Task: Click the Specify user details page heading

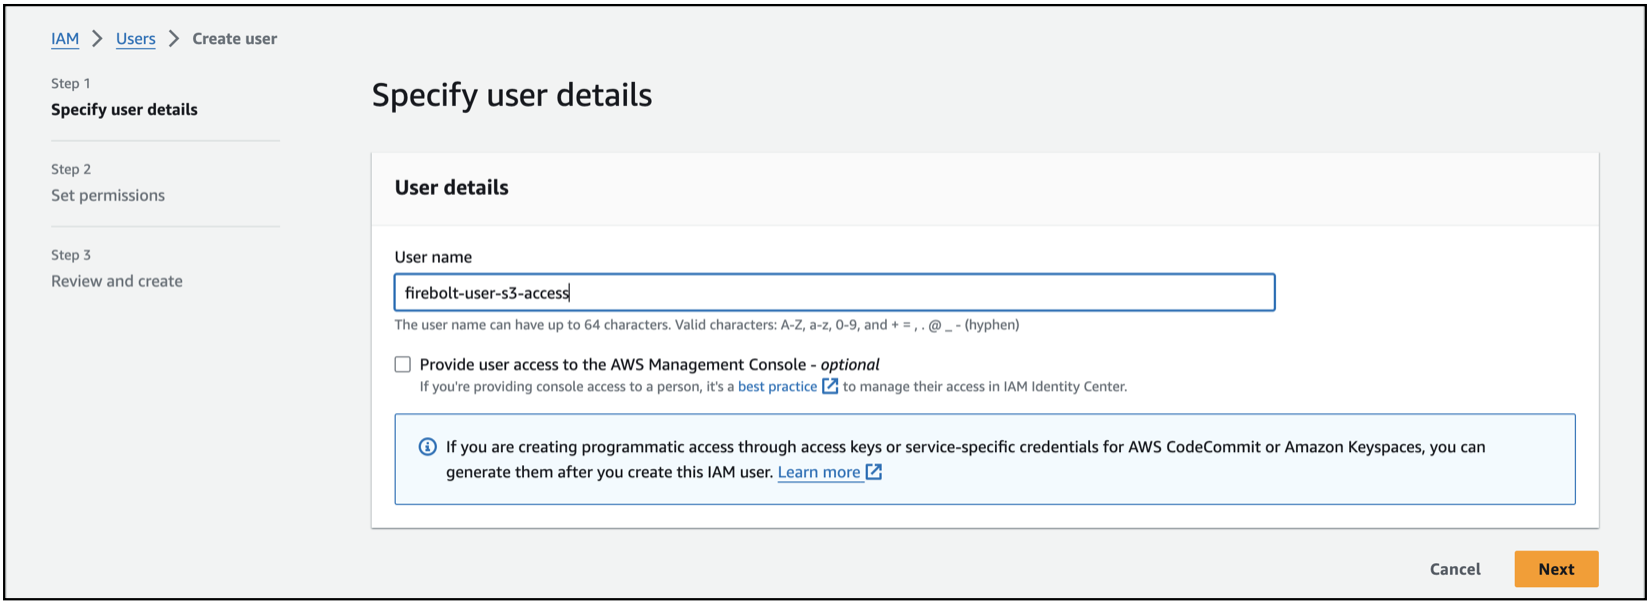Action: point(512,95)
